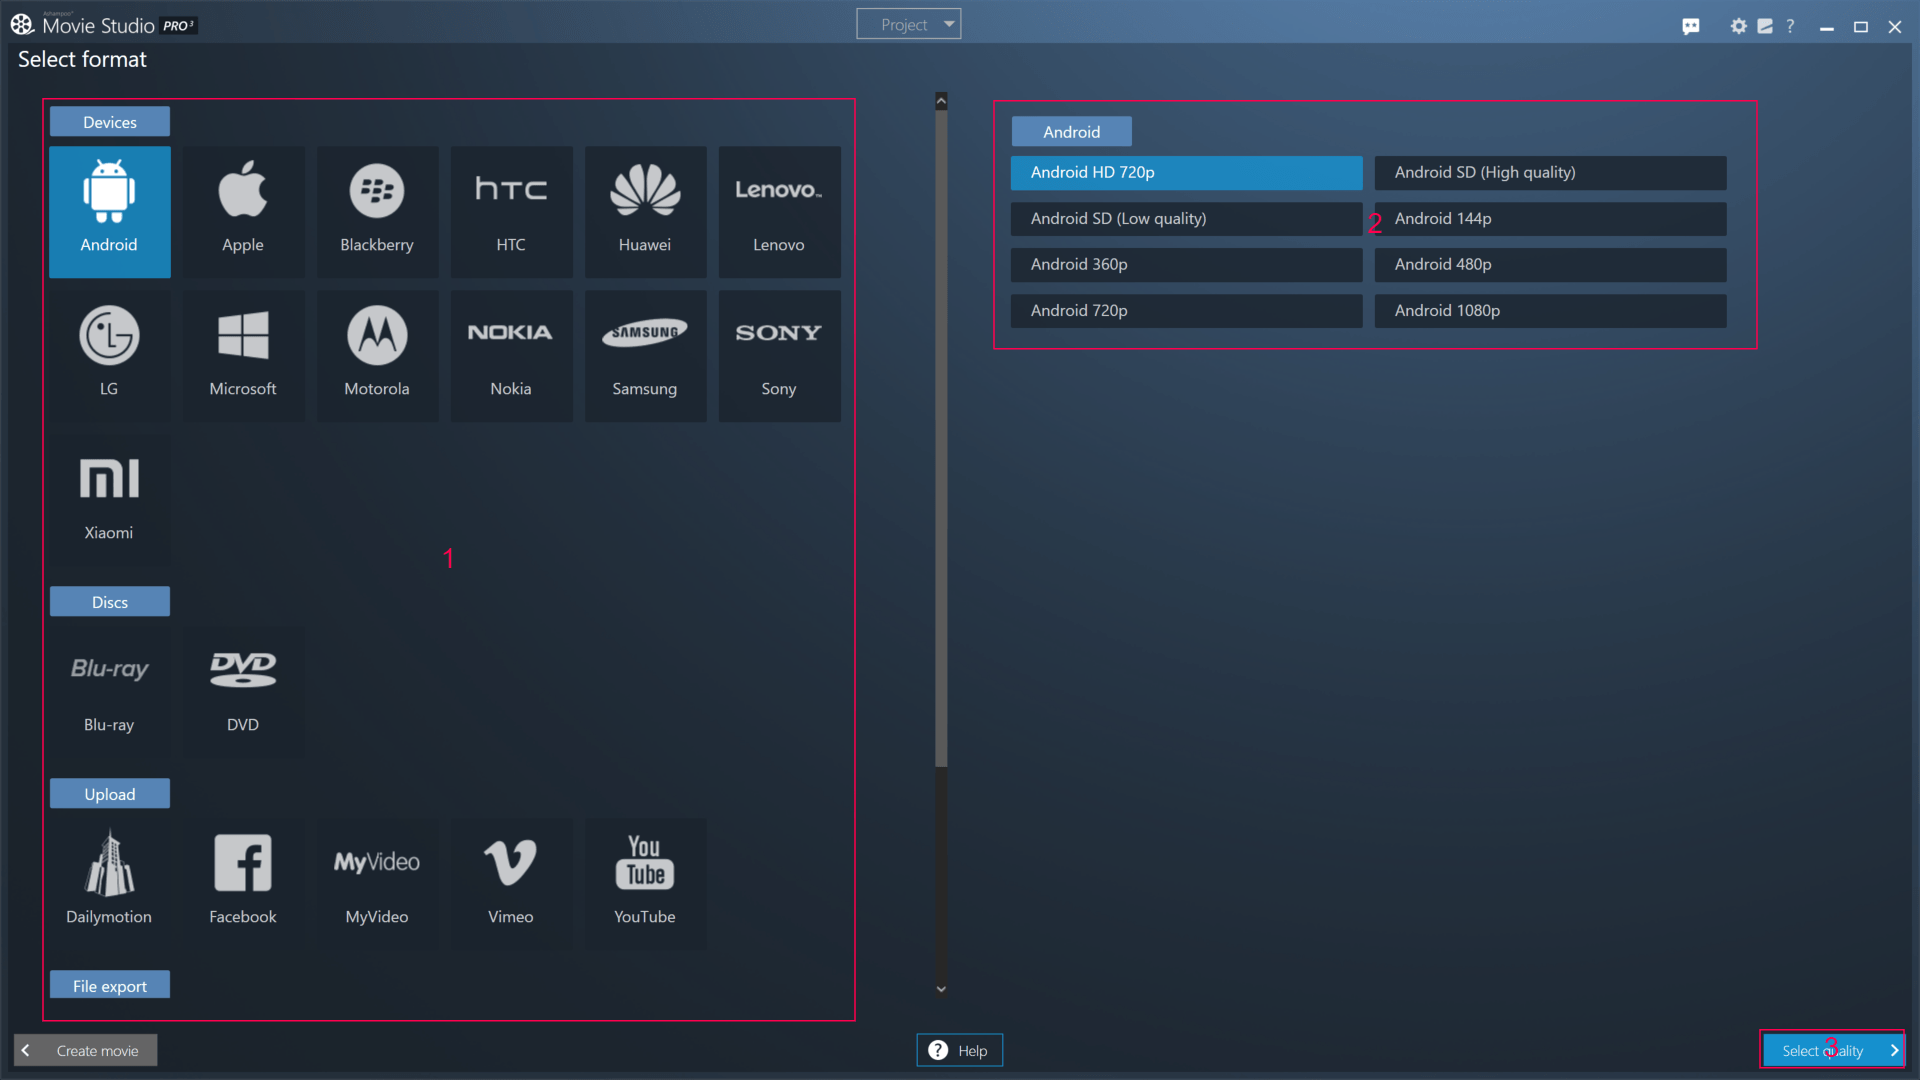Screen dimensions: 1920x1080
Task: Pick the Android 144p preset
Action: click(1550, 218)
